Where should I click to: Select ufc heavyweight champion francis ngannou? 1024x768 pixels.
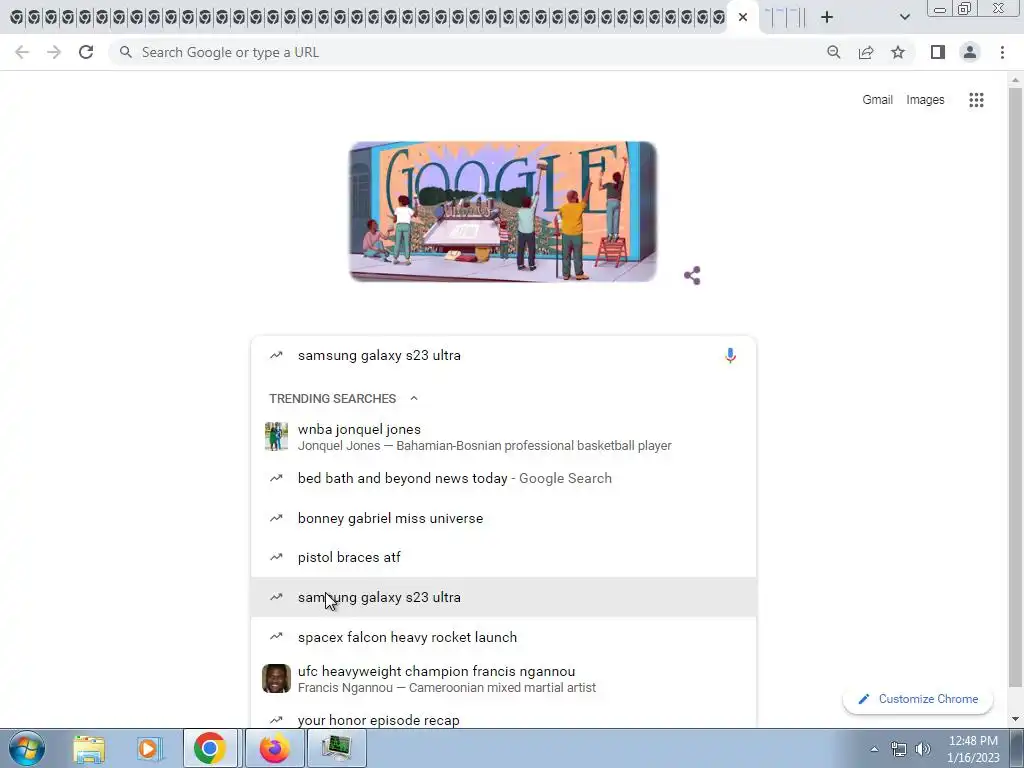tap(504, 679)
